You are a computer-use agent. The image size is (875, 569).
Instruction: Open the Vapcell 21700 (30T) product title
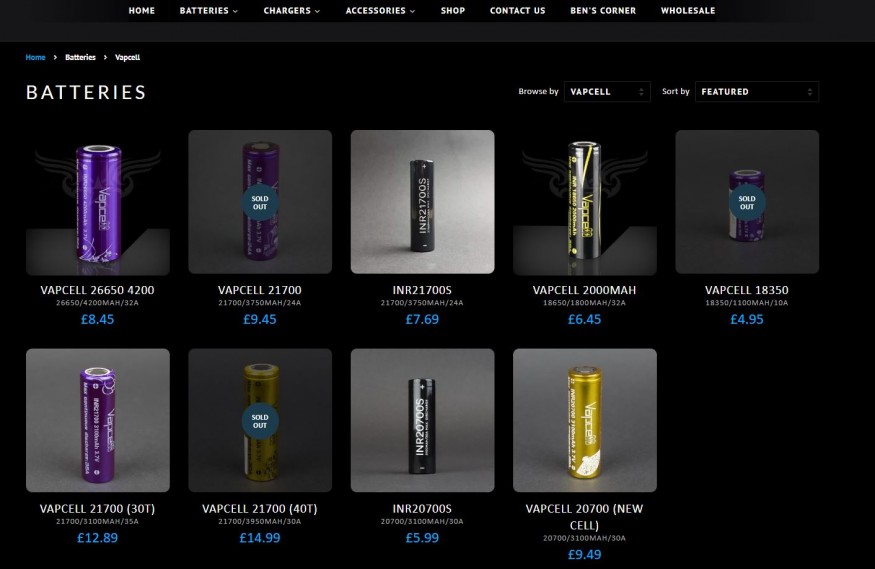click(98, 509)
